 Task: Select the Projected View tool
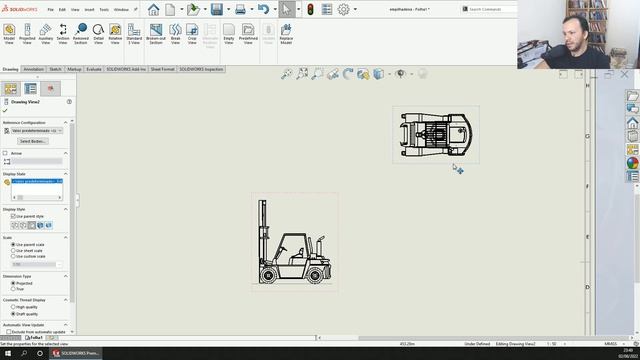[x=27, y=34]
